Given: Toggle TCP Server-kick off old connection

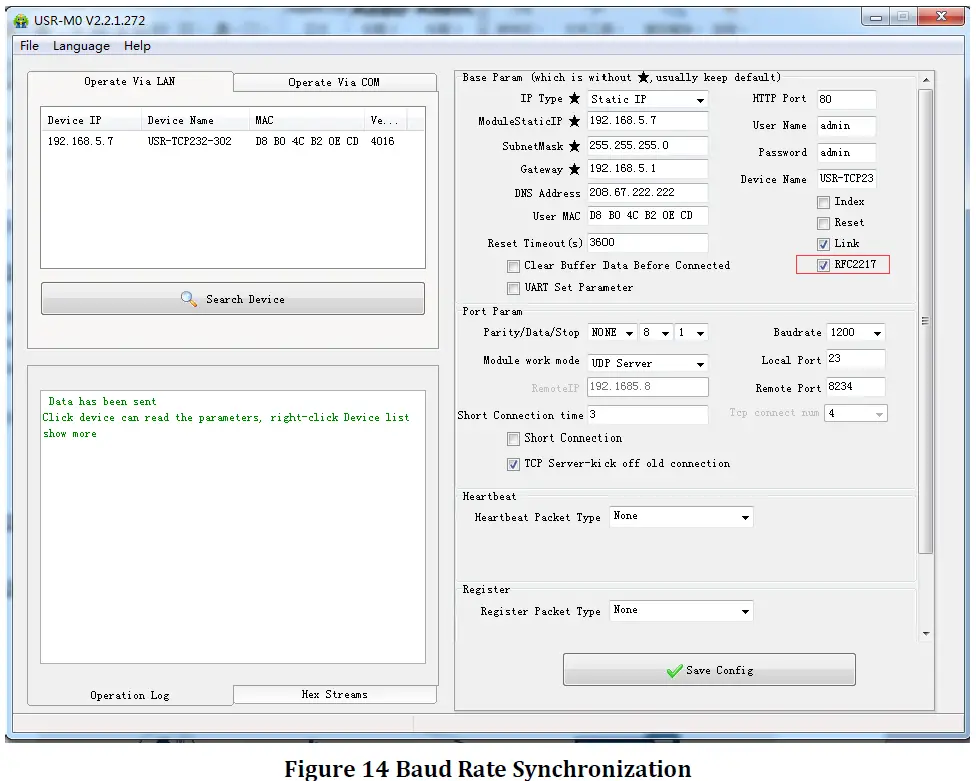Looking at the screenshot, I should pyautogui.click(x=514, y=464).
